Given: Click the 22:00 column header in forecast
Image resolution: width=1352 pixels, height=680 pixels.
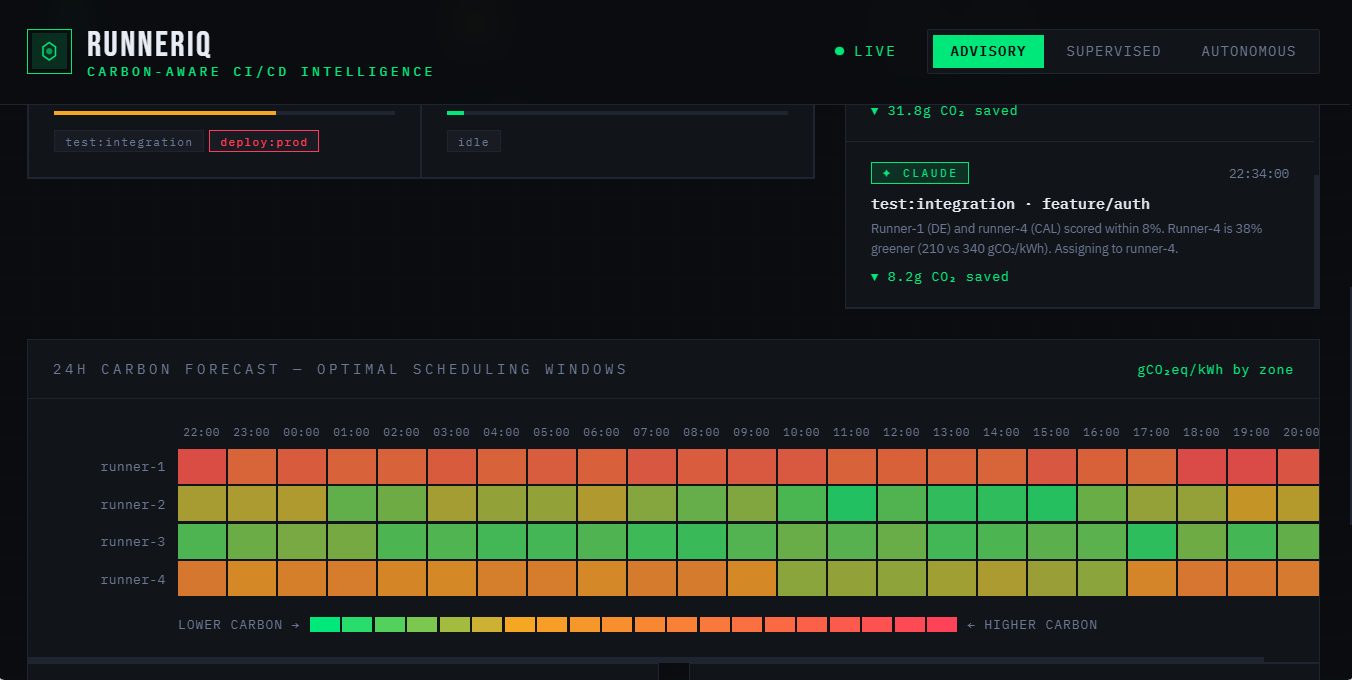Looking at the screenshot, I should [x=202, y=432].
